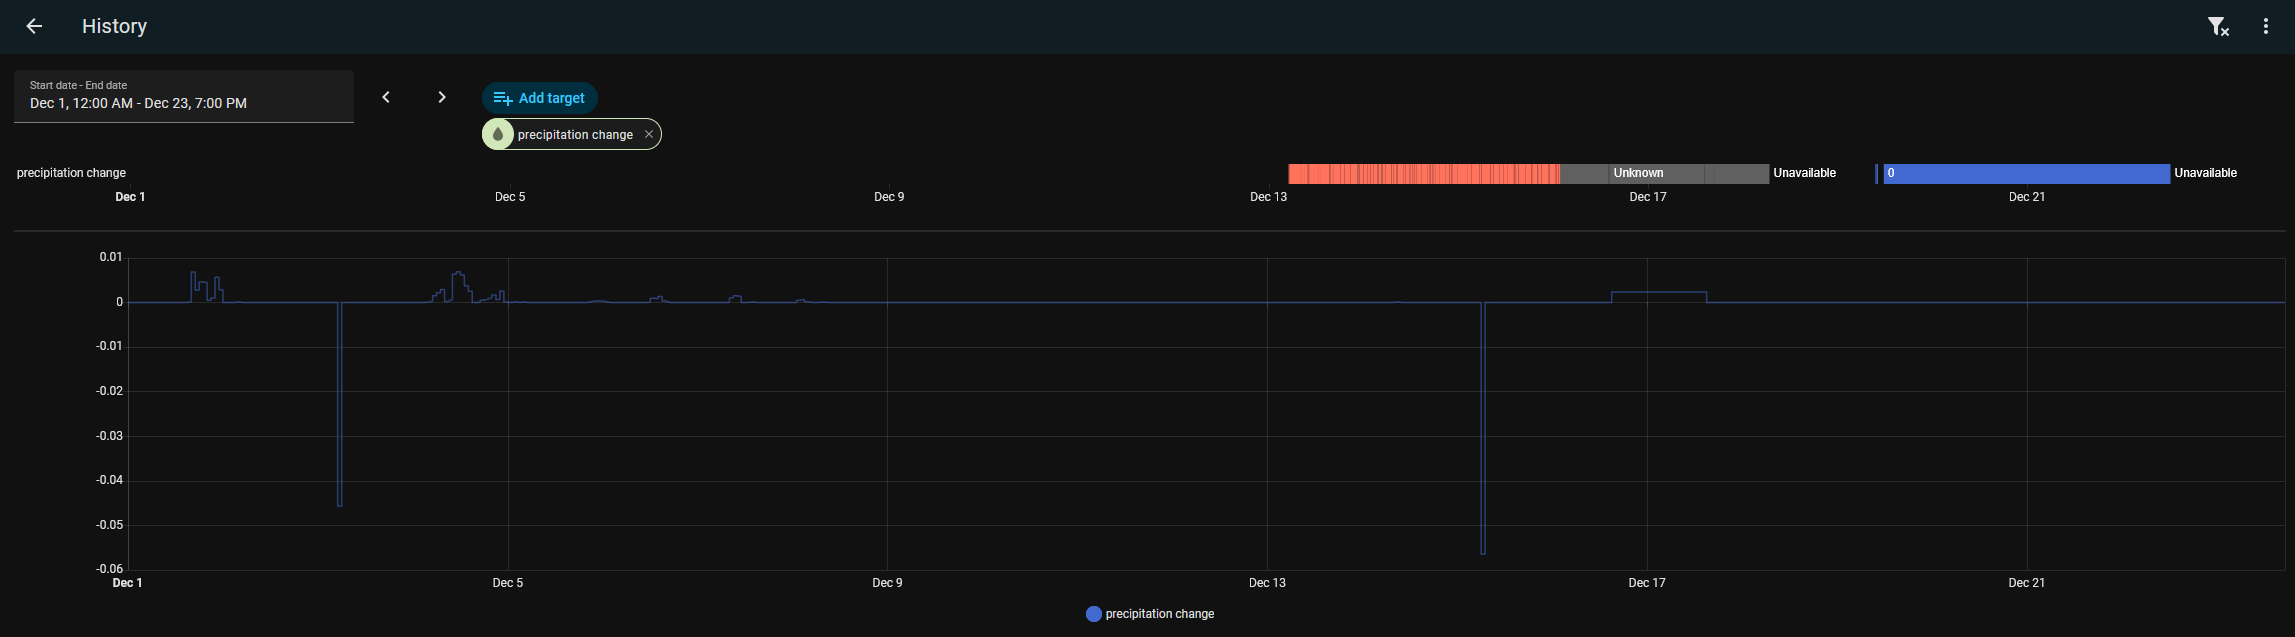Step to the previous date range

(x=386, y=97)
